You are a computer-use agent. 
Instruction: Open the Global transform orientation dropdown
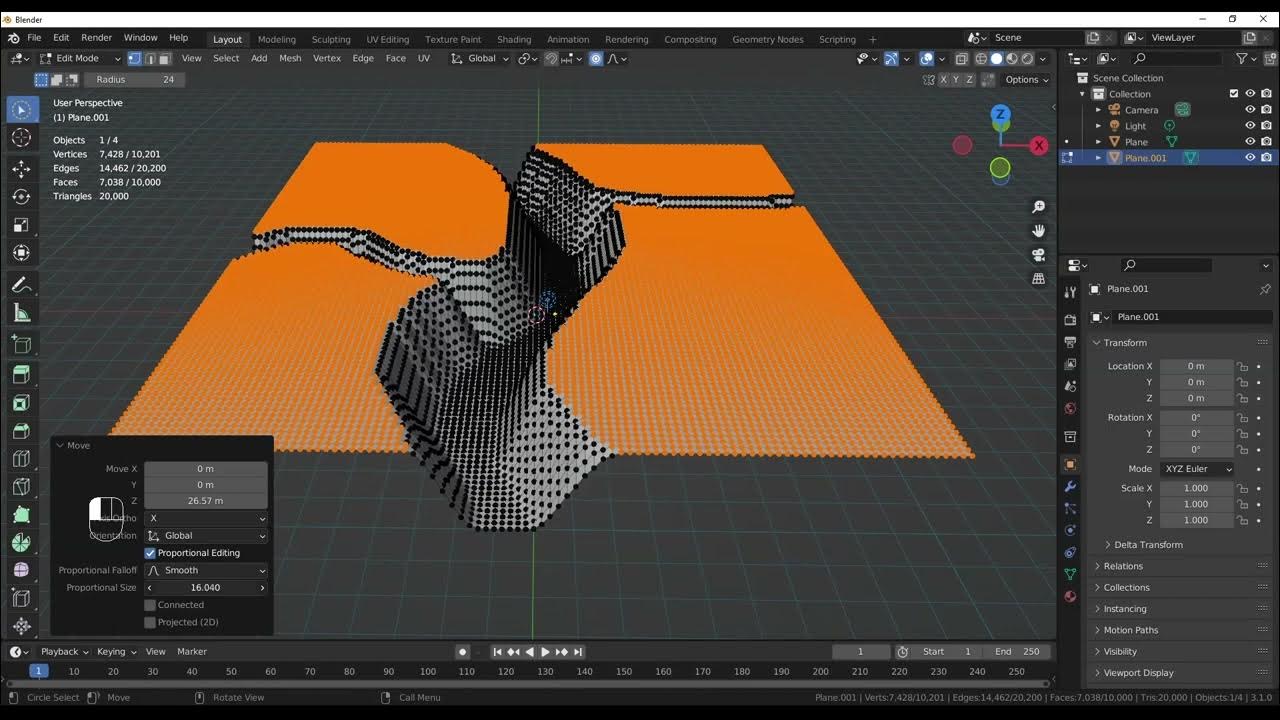[x=482, y=58]
